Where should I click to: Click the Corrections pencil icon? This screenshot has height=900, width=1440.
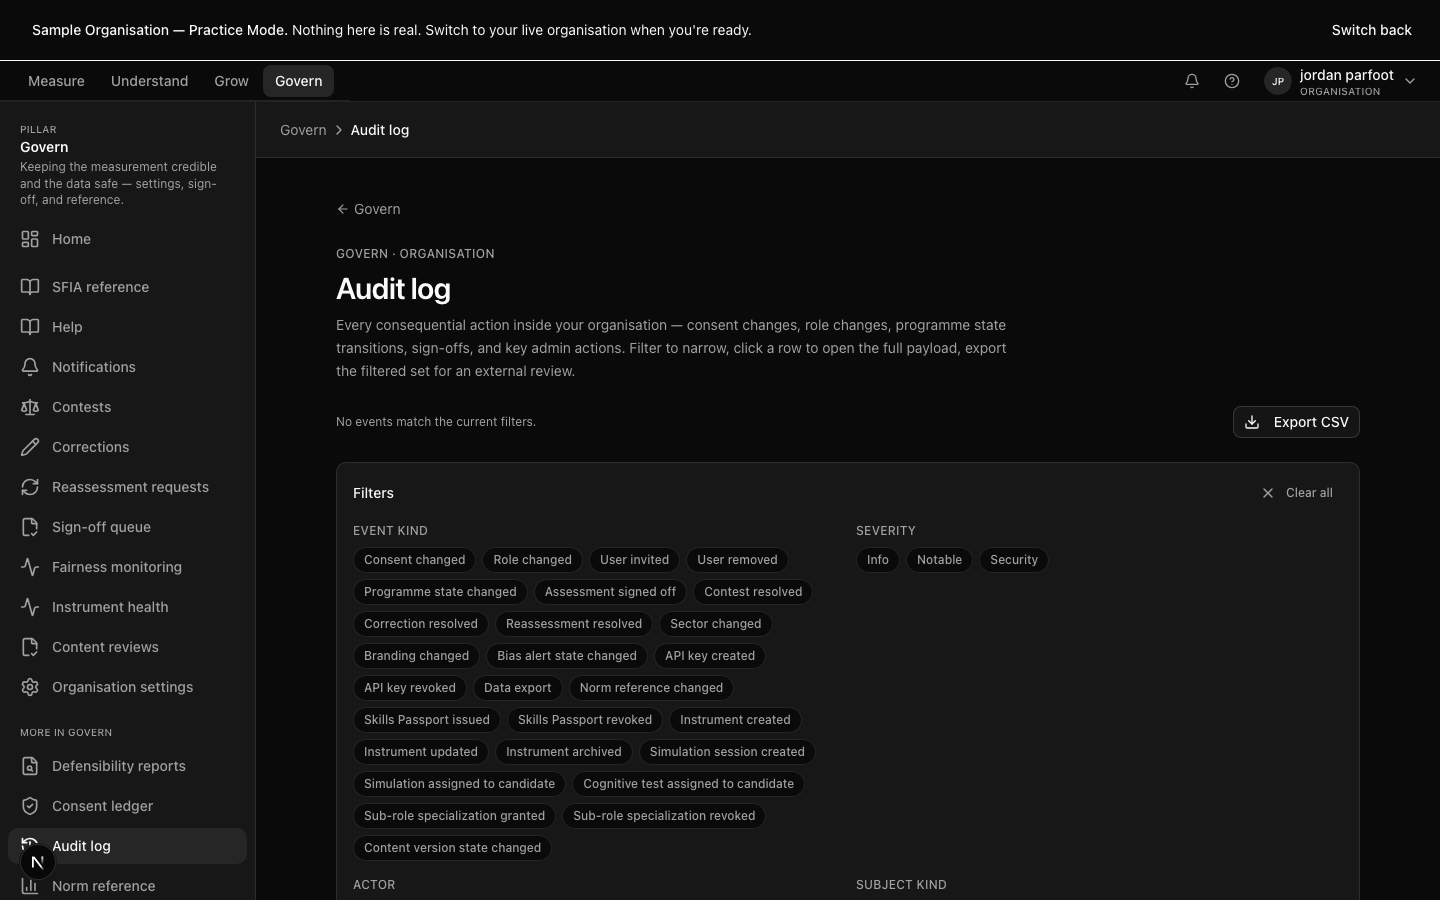[30, 447]
